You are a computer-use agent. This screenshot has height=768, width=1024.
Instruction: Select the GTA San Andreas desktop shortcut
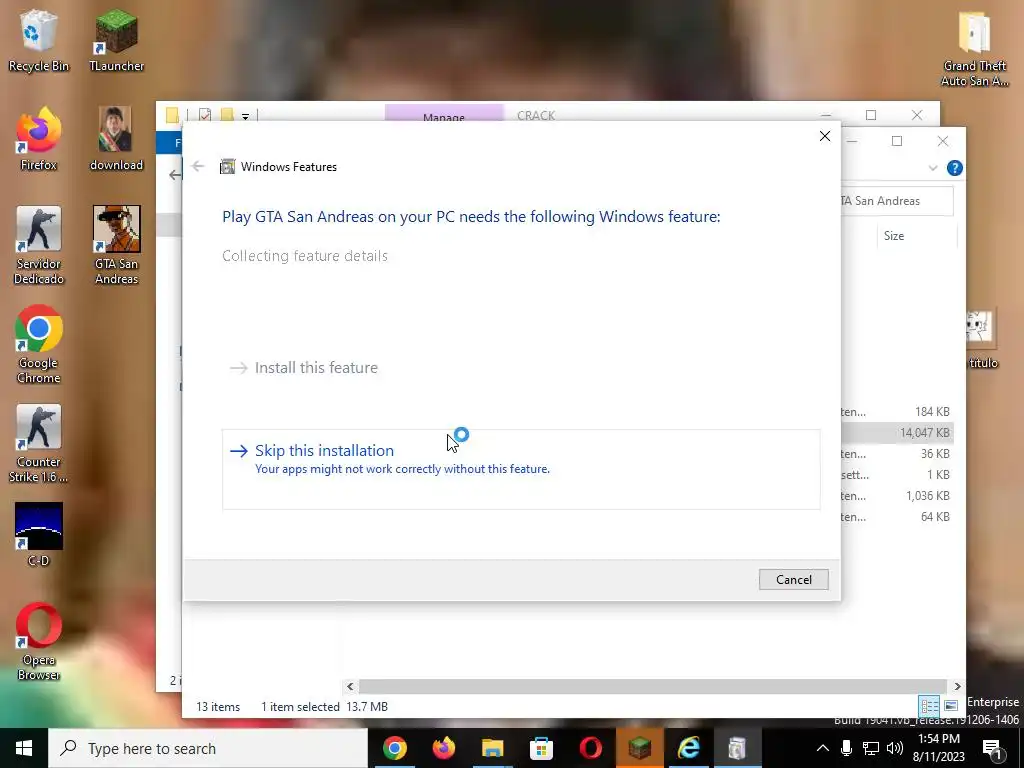pos(116,246)
